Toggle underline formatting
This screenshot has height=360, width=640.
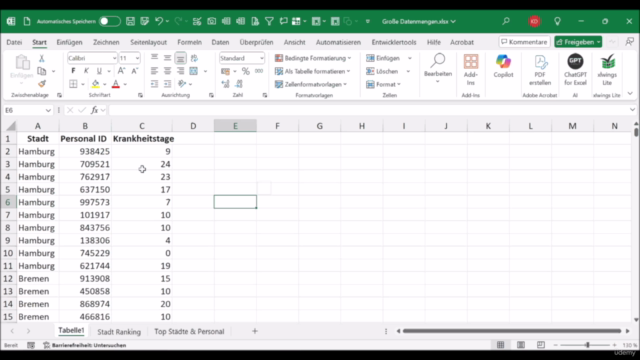pyautogui.click(x=99, y=71)
